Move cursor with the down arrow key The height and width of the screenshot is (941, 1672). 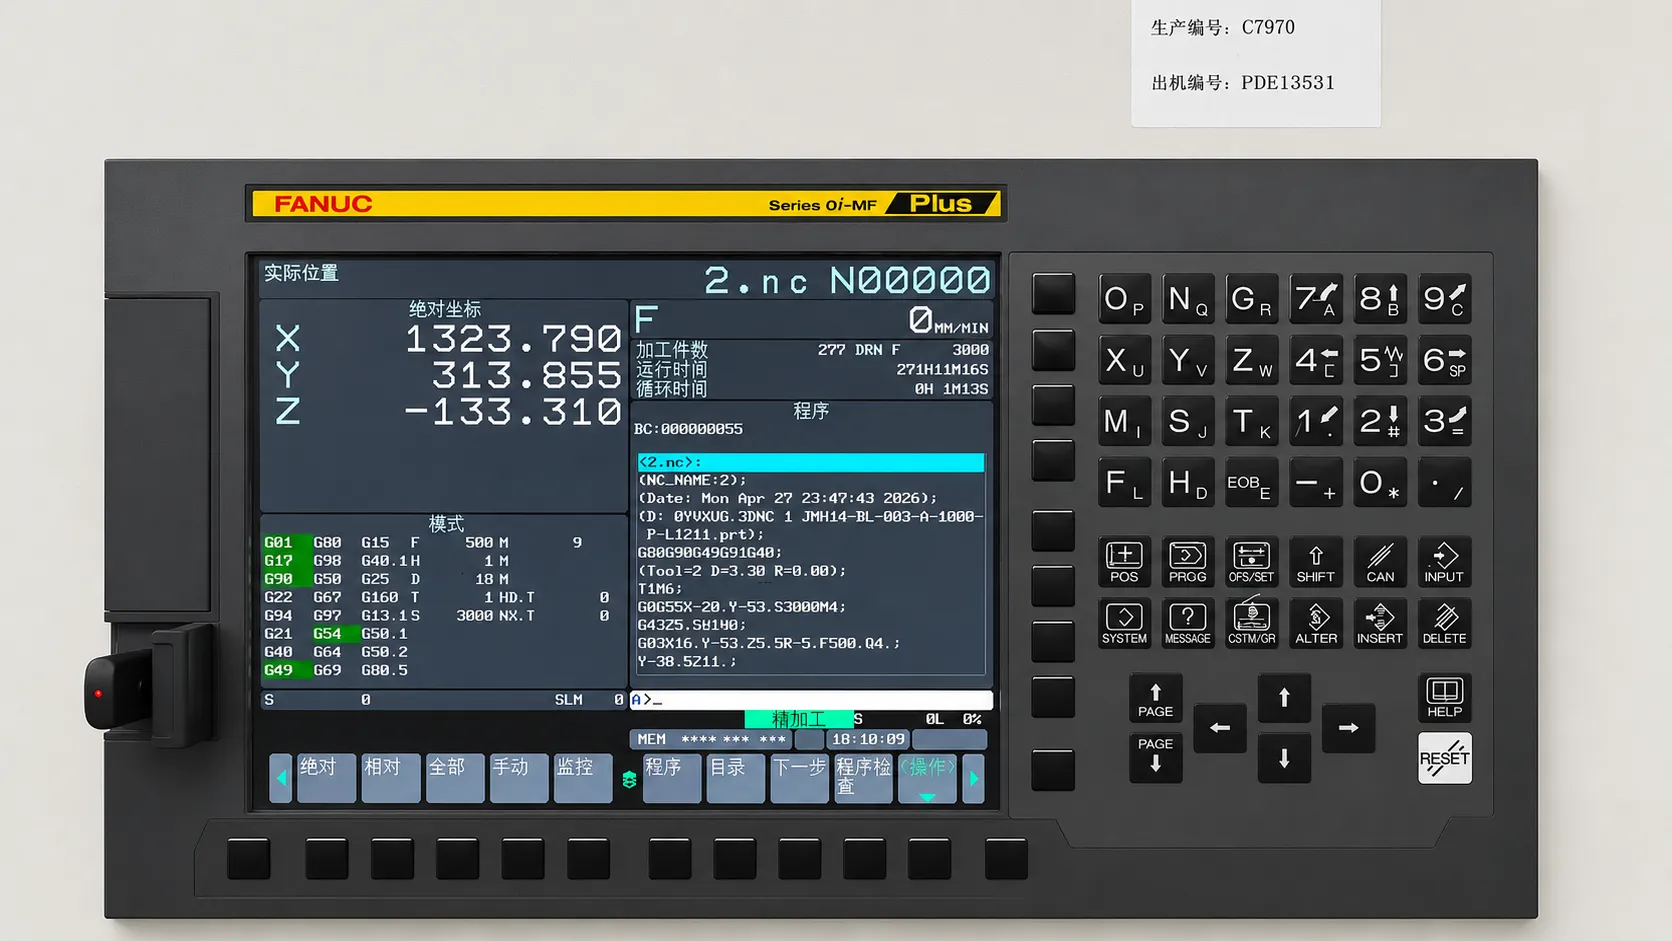click(1284, 758)
